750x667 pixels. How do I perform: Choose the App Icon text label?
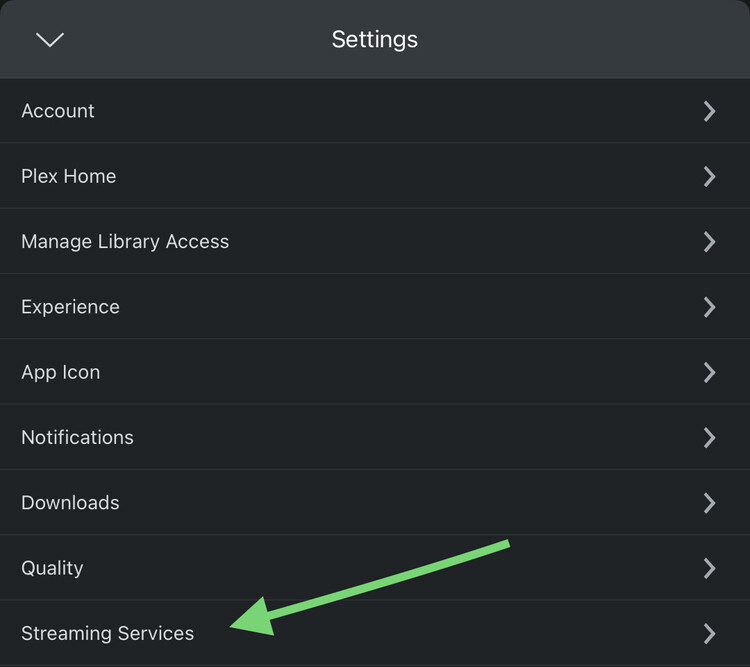[60, 372]
